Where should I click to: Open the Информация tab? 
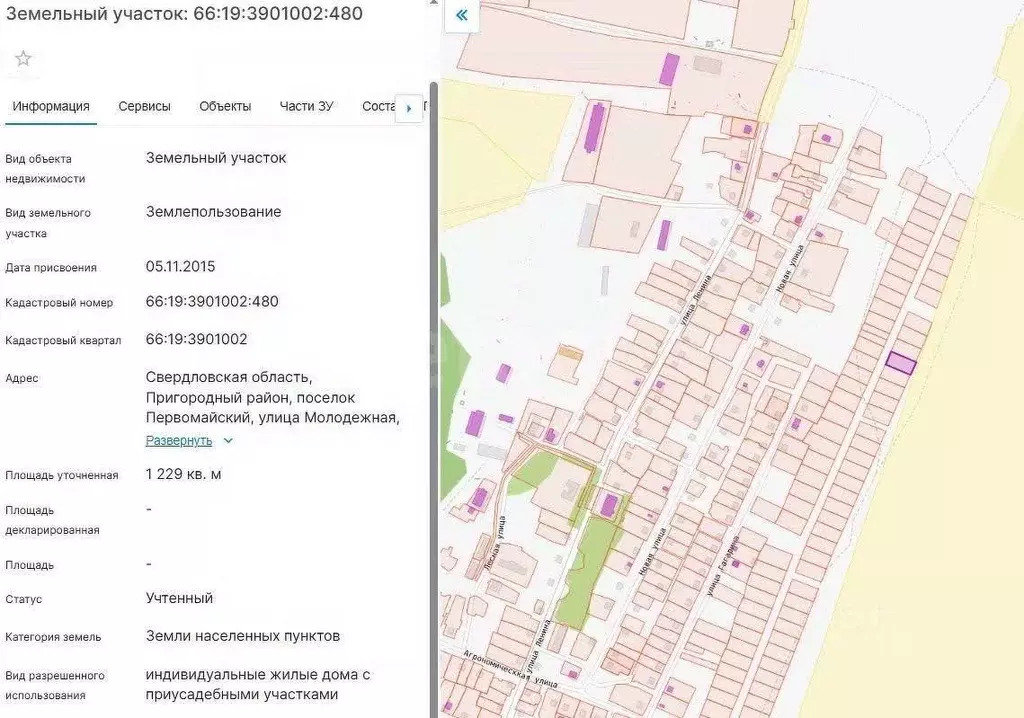(x=51, y=106)
